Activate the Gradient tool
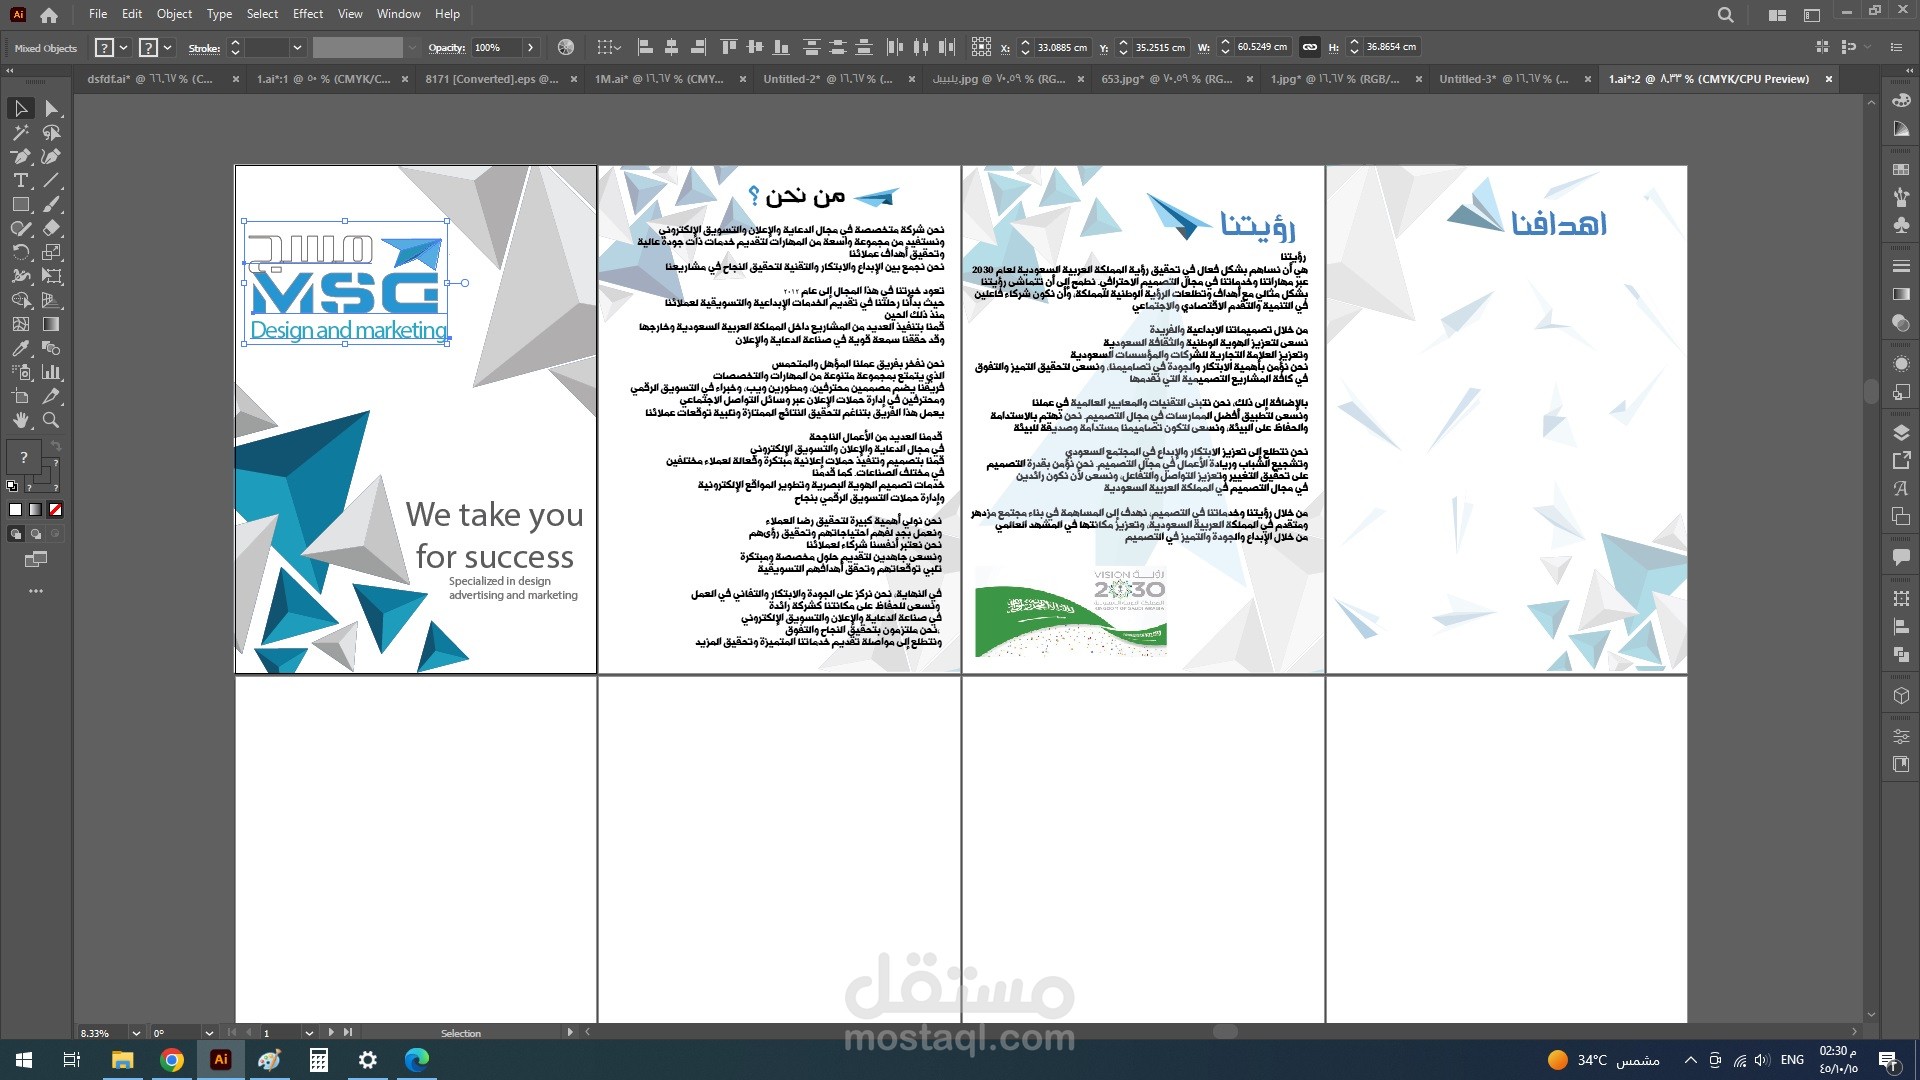The width and height of the screenshot is (1920, 1080). pyautogui.click(x=52, y=325)
